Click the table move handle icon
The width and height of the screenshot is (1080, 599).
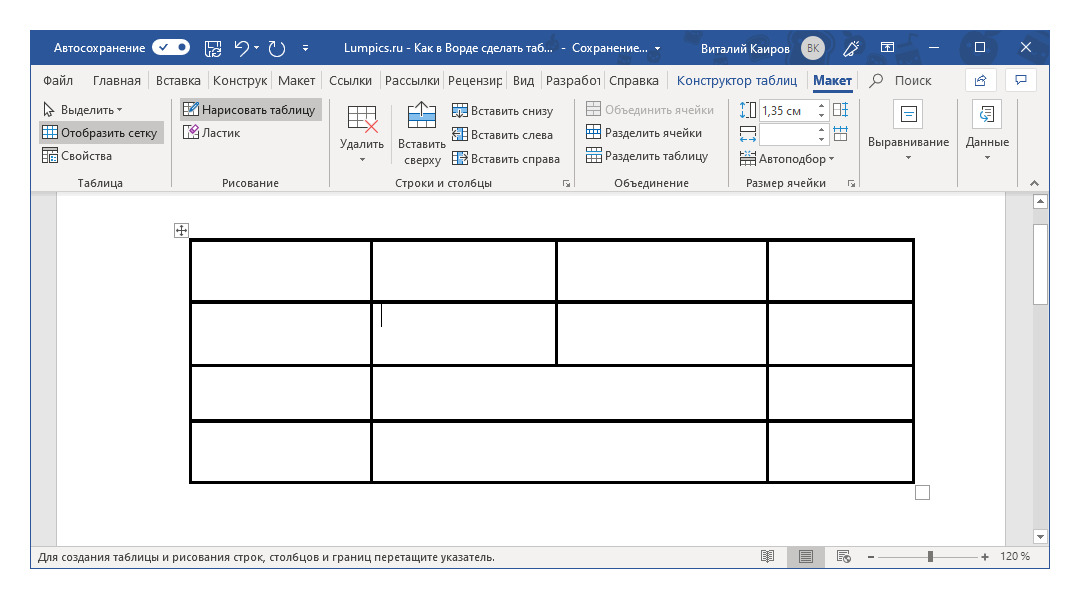point(181,231)
